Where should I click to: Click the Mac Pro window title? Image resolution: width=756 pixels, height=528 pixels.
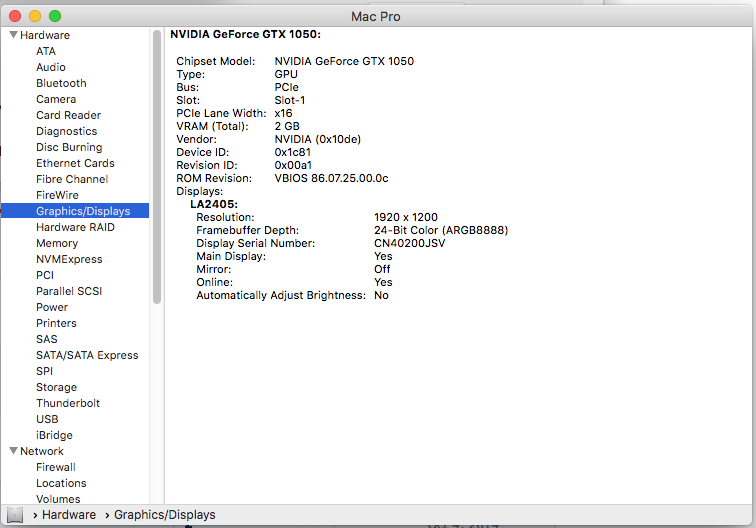376,16
